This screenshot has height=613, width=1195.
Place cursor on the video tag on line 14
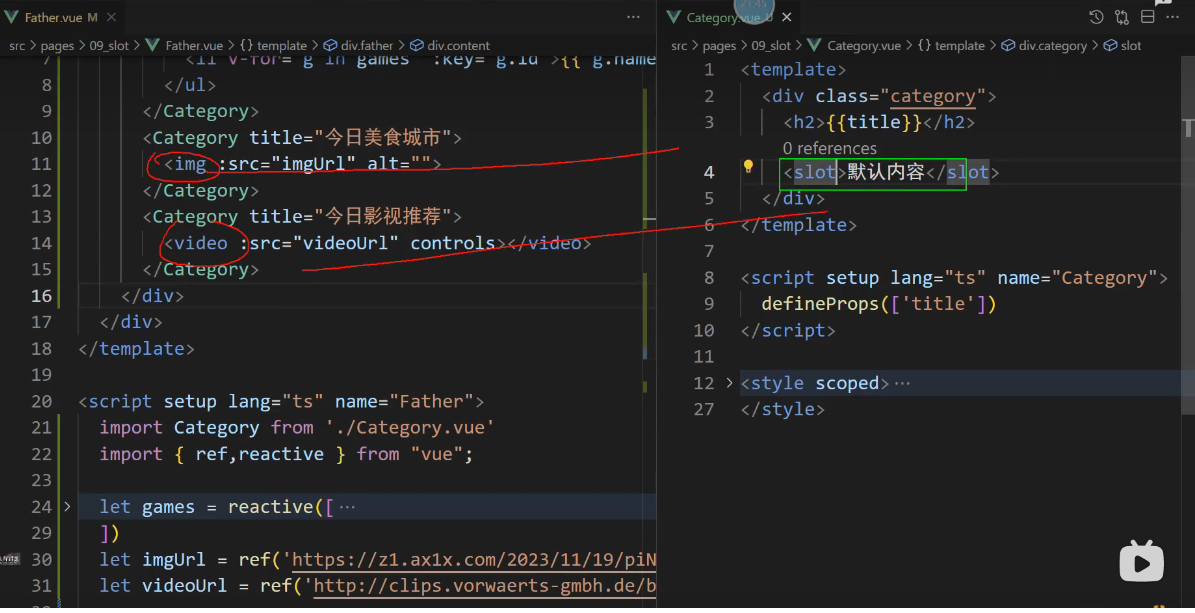coord(201,243)
